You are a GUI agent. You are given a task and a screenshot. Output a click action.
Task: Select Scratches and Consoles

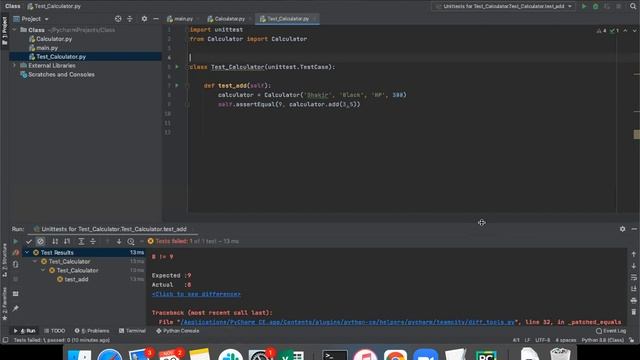point(58,75)
